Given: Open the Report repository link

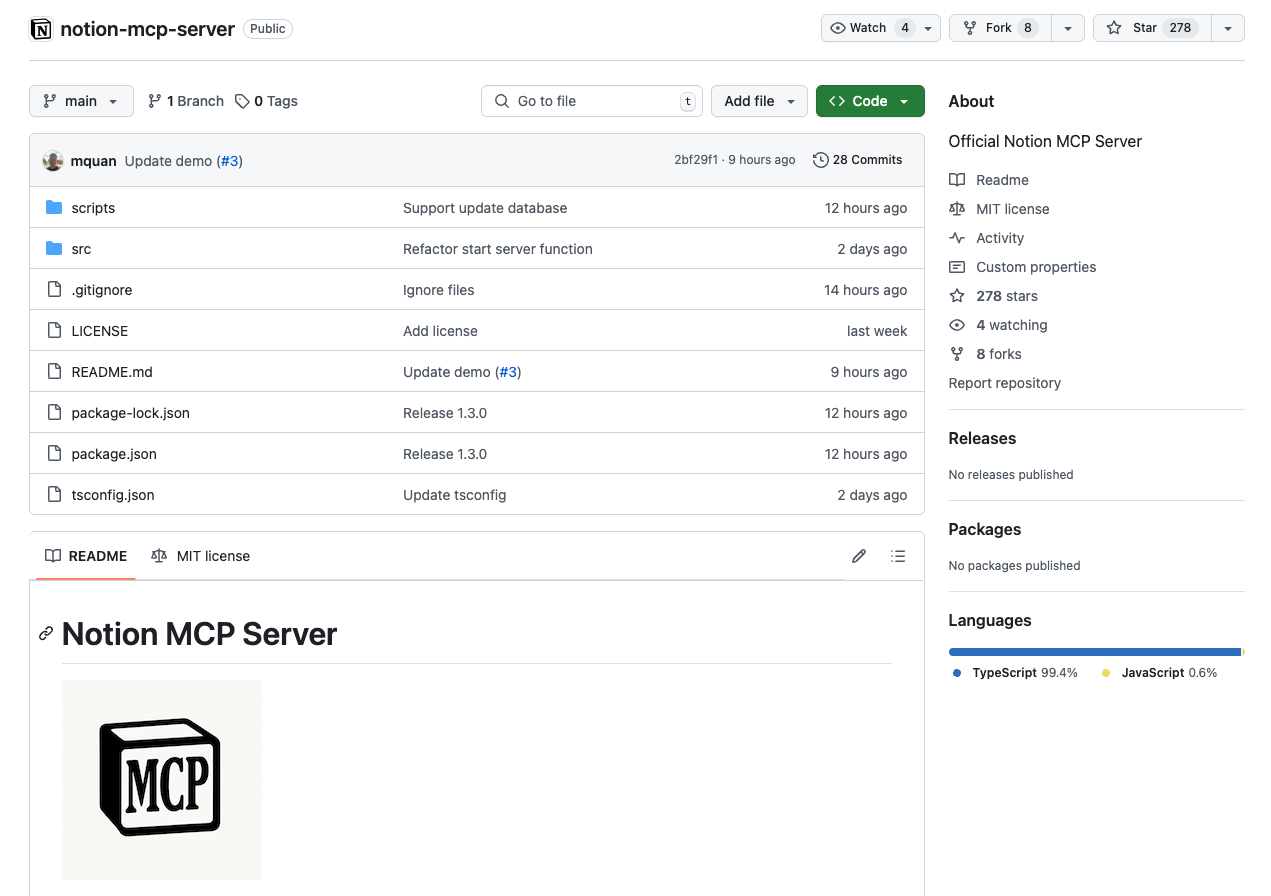Looking at the screenshot, I should click(x=1004, y=383).
